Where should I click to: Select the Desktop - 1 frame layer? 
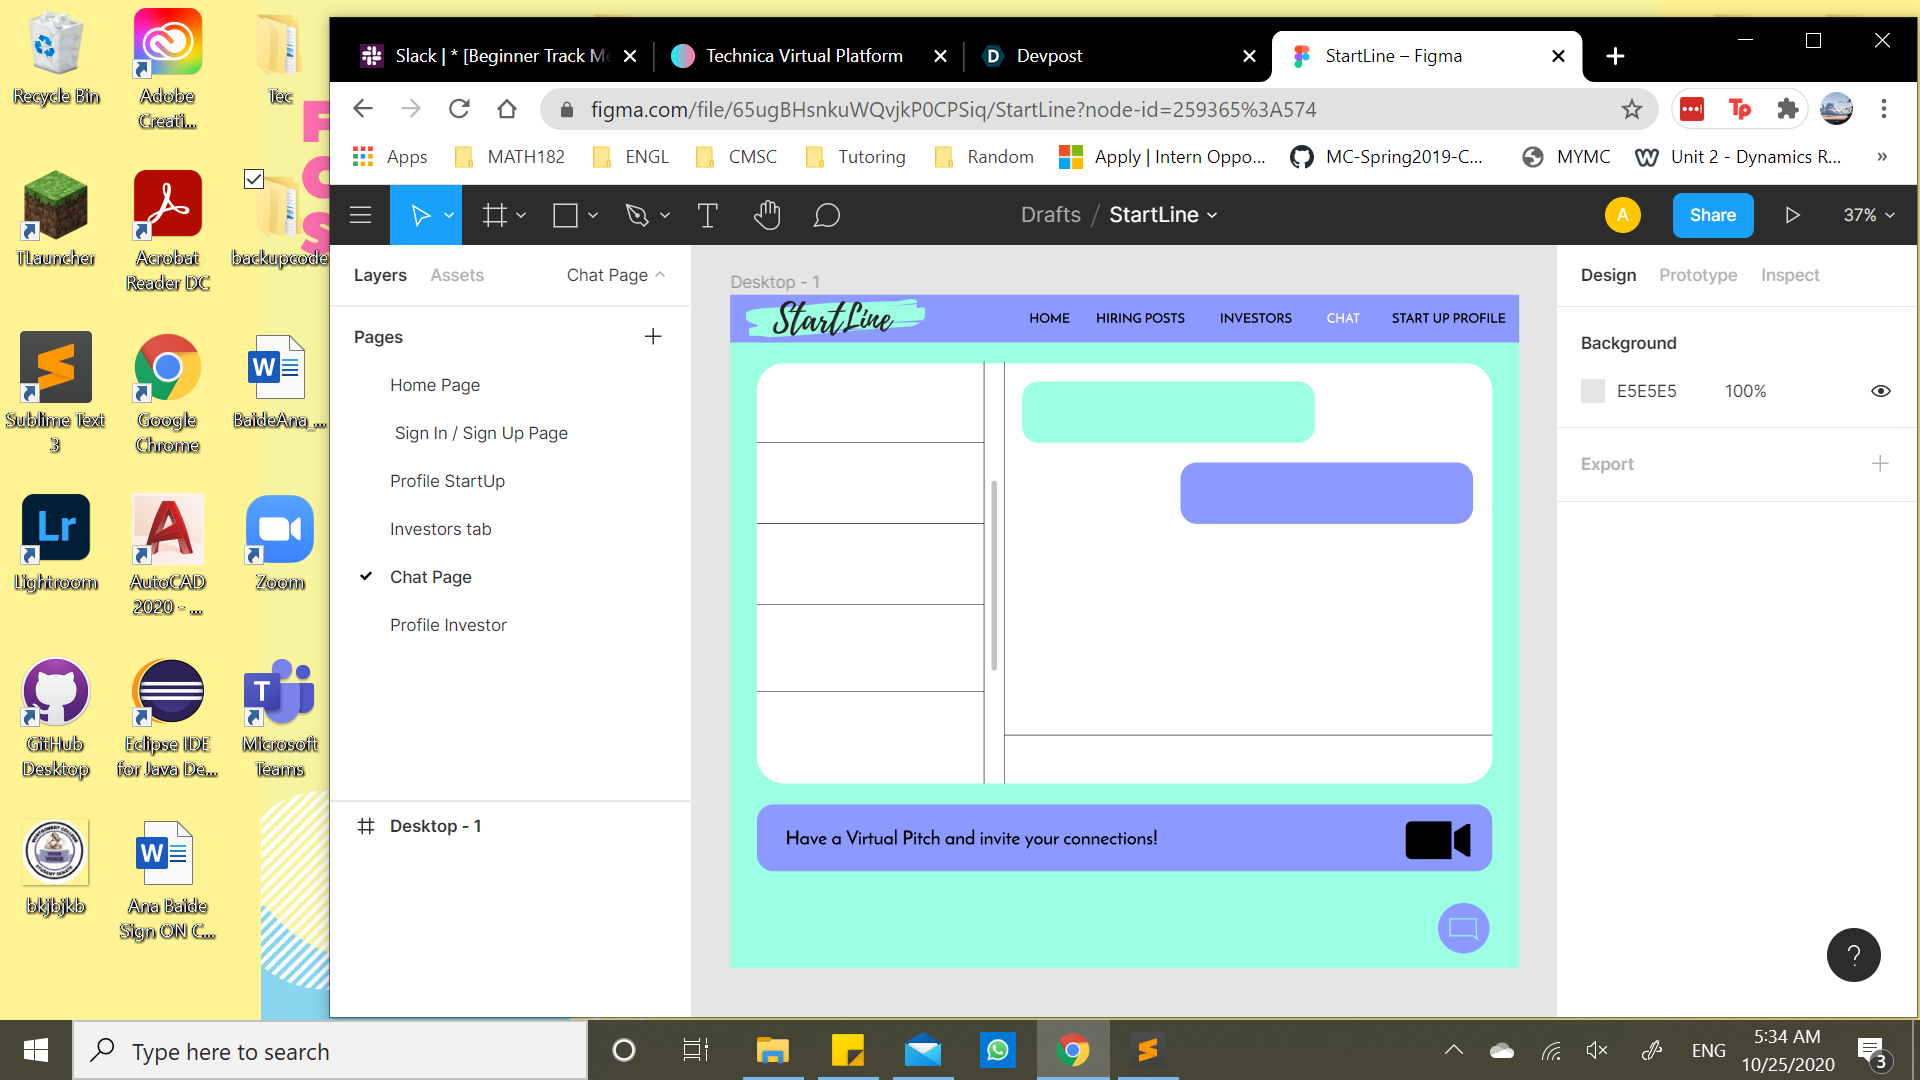[x=435, y=826]
